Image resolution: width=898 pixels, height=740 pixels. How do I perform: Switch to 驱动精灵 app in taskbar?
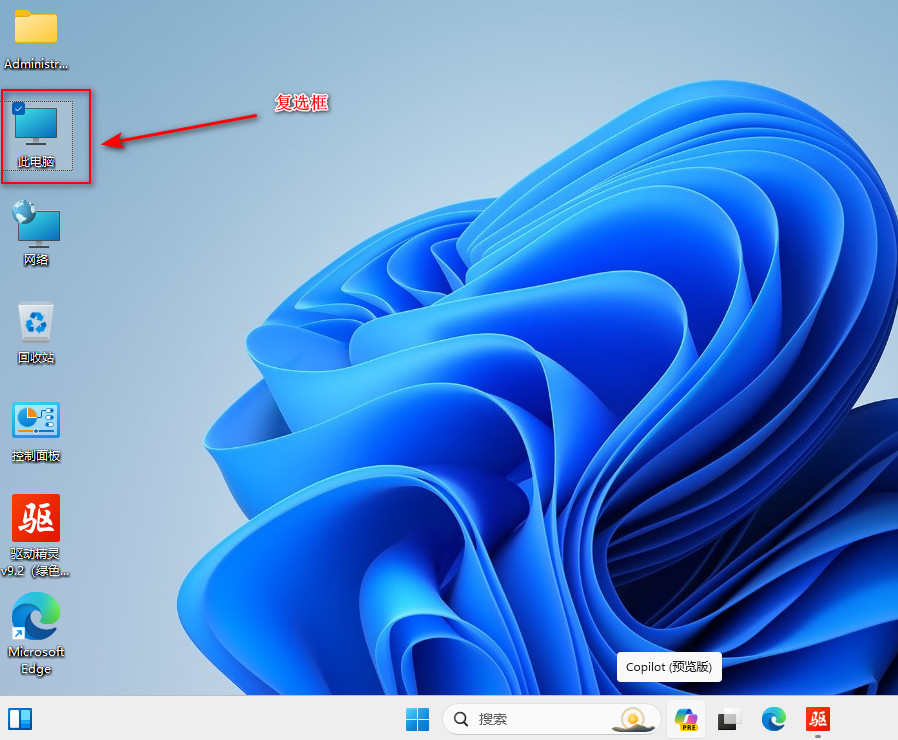coord(818,719)
